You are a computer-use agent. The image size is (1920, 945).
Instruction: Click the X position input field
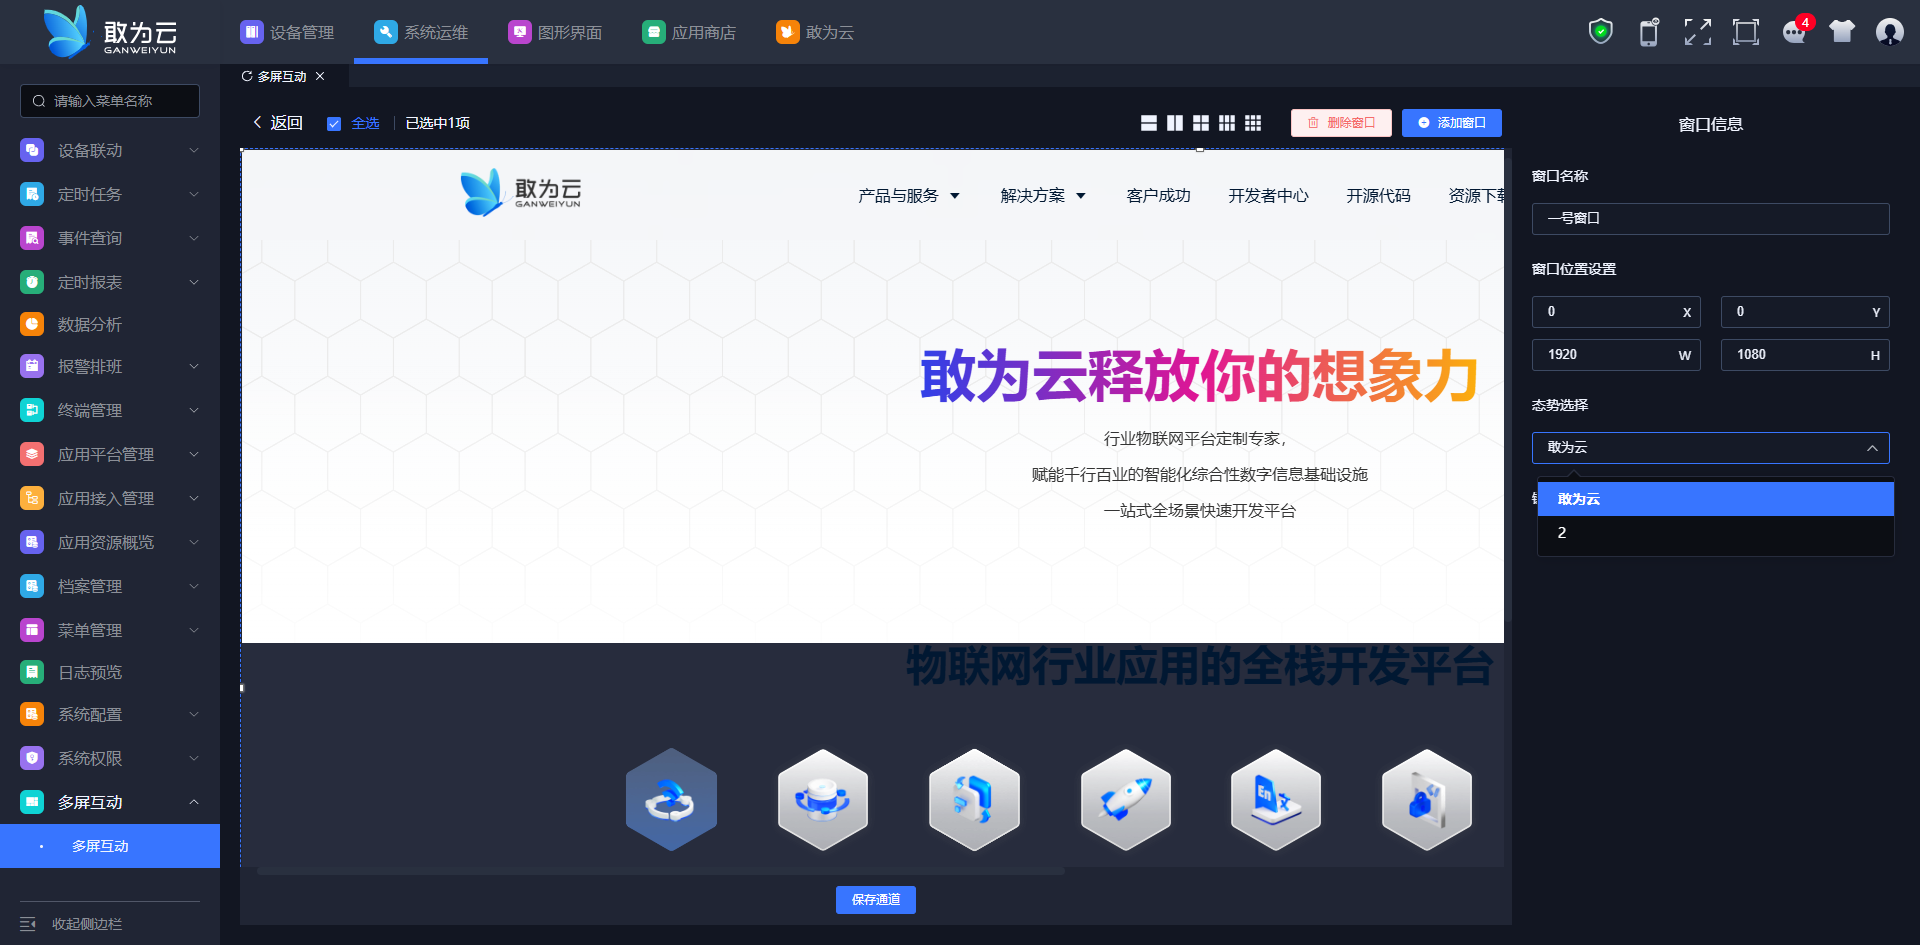point(1616,312)
